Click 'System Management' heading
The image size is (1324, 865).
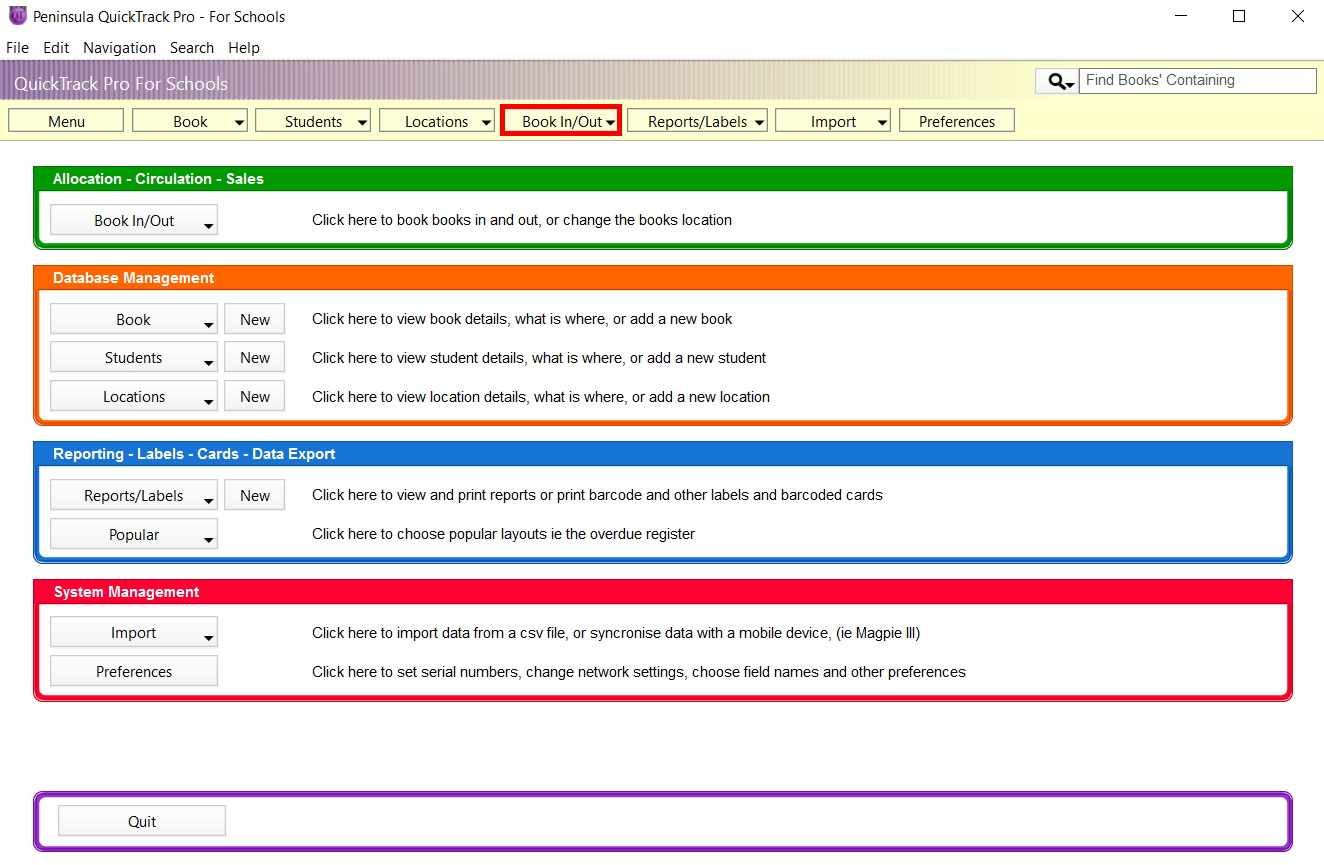point(127,592)
